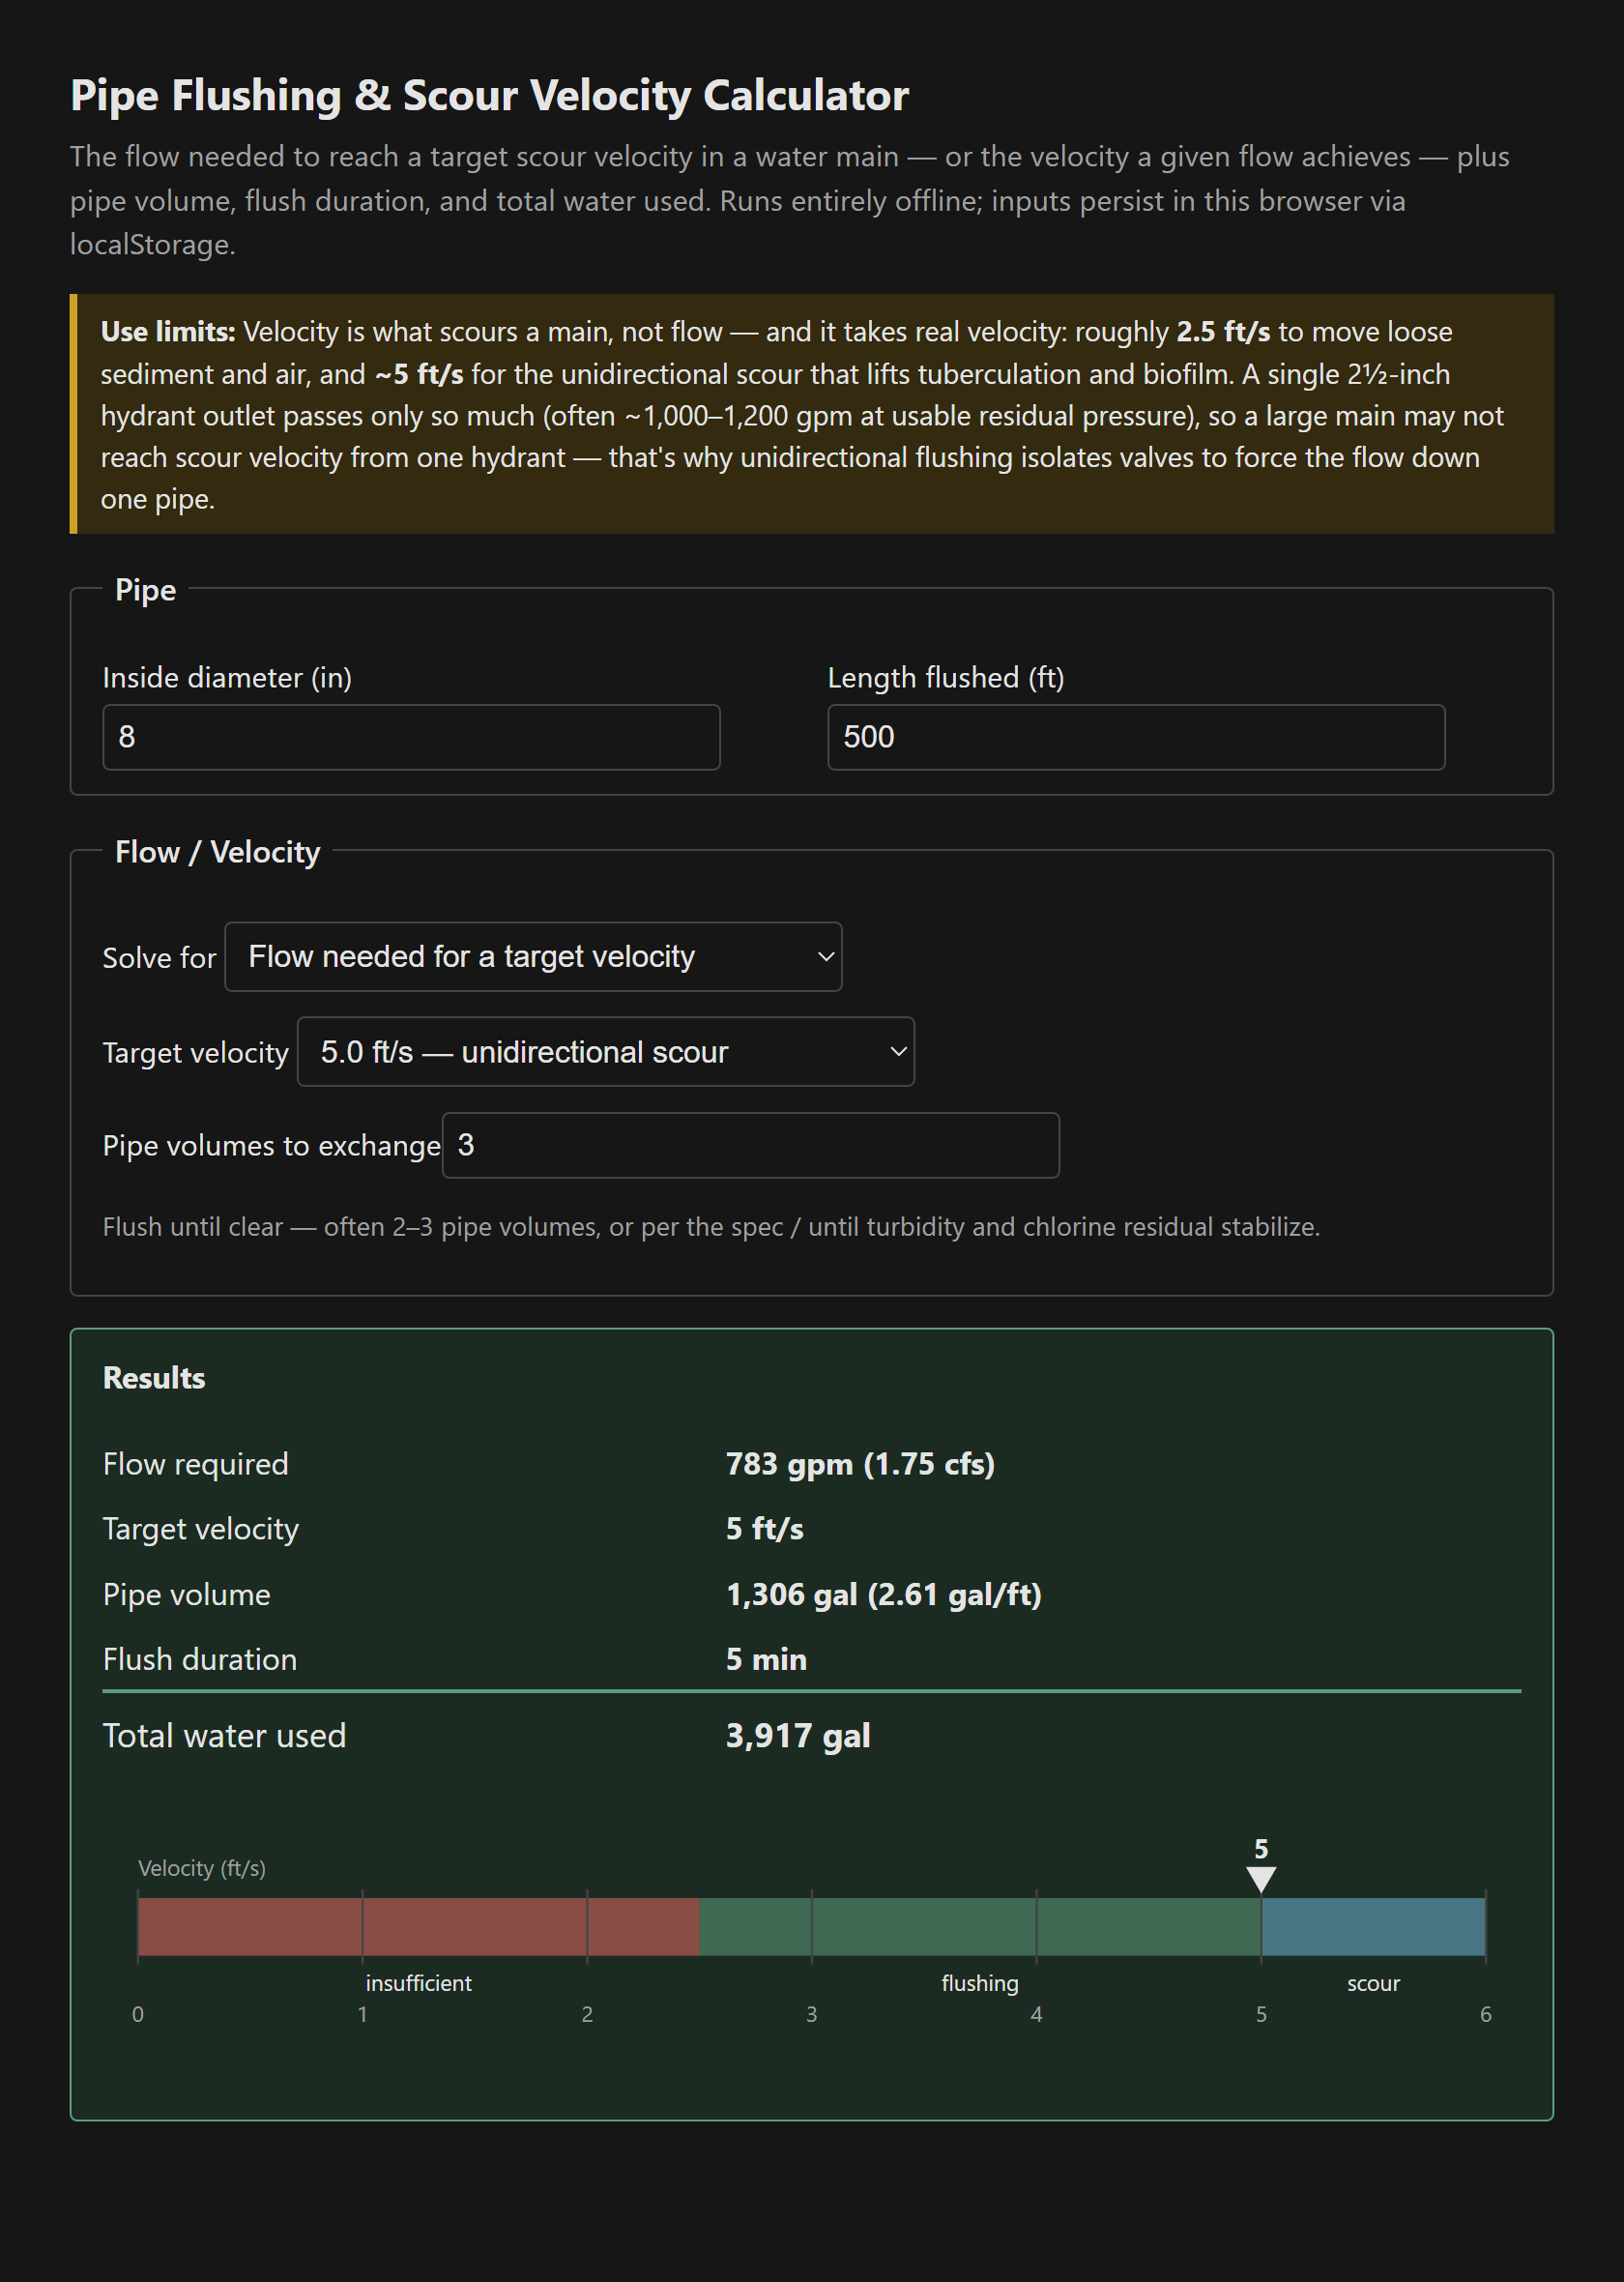Click the axis tick label '3'
This screenshot has height=2282, width=1624.
tap(811, 2014)
